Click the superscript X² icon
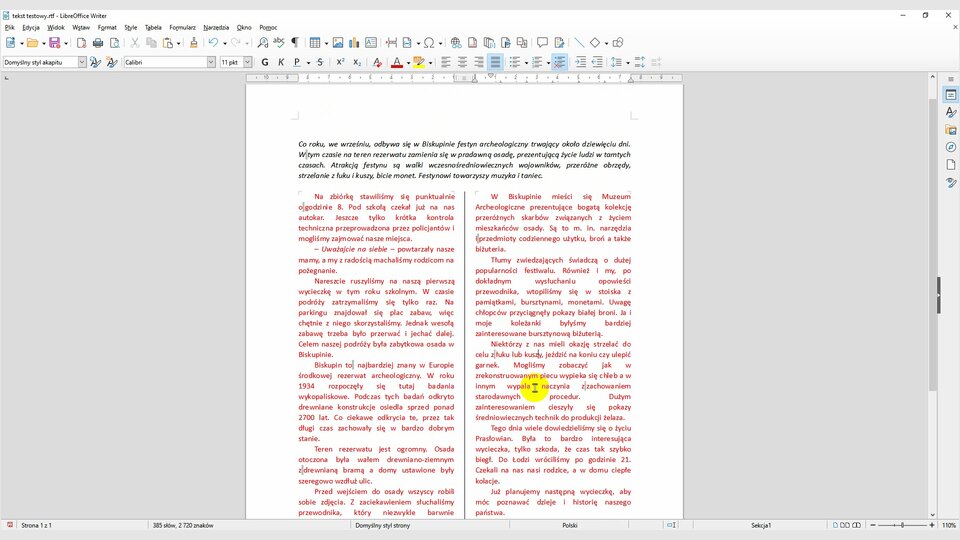960x540 pixels. pyautogui.click(x=341, y=62)
